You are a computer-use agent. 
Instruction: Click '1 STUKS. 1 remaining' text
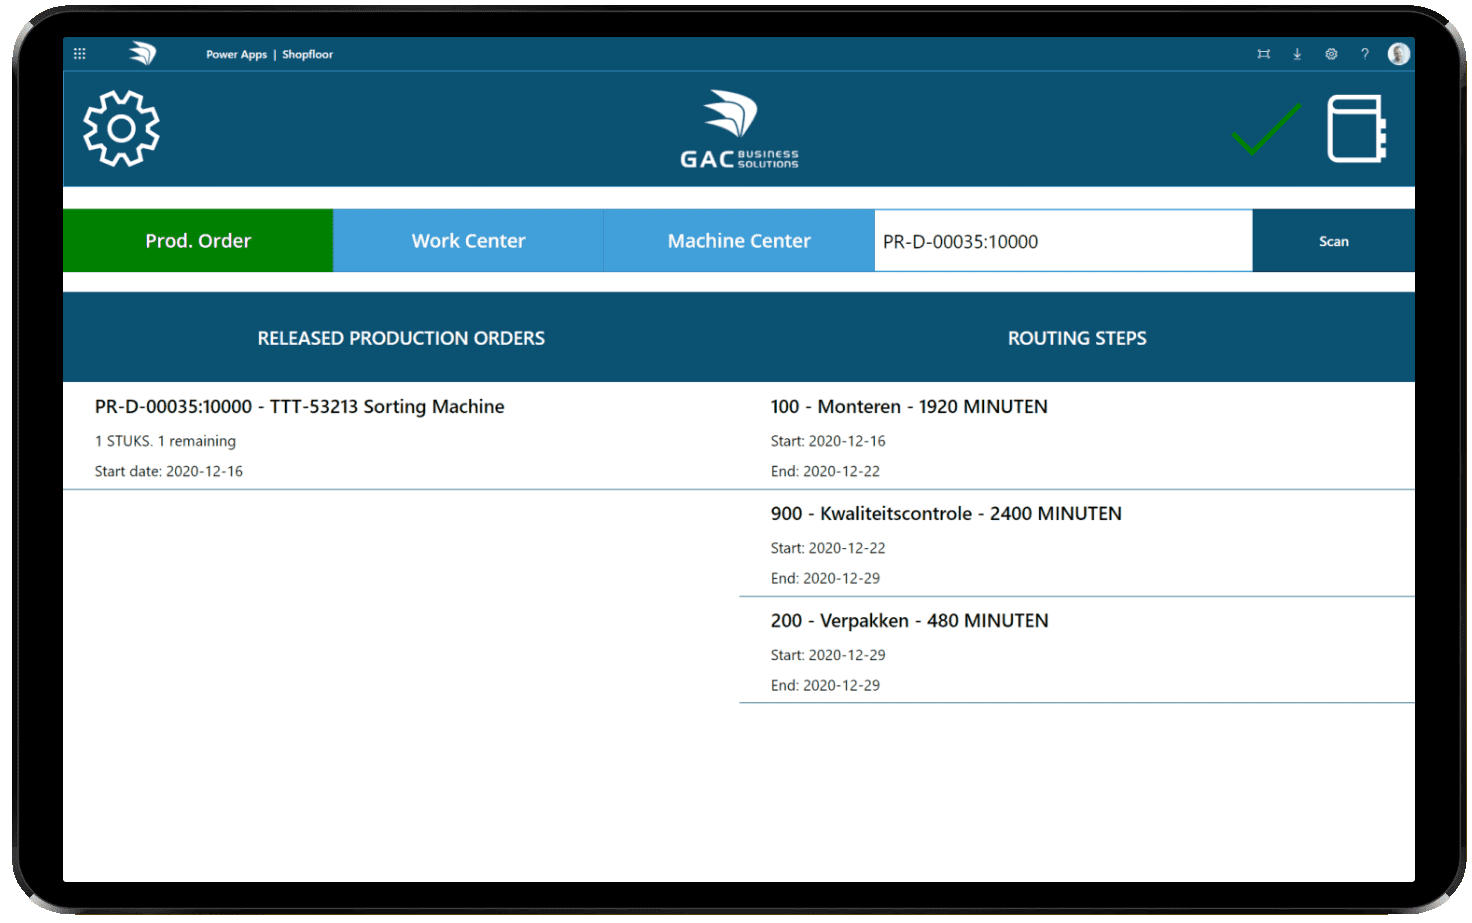click(165, 441)
